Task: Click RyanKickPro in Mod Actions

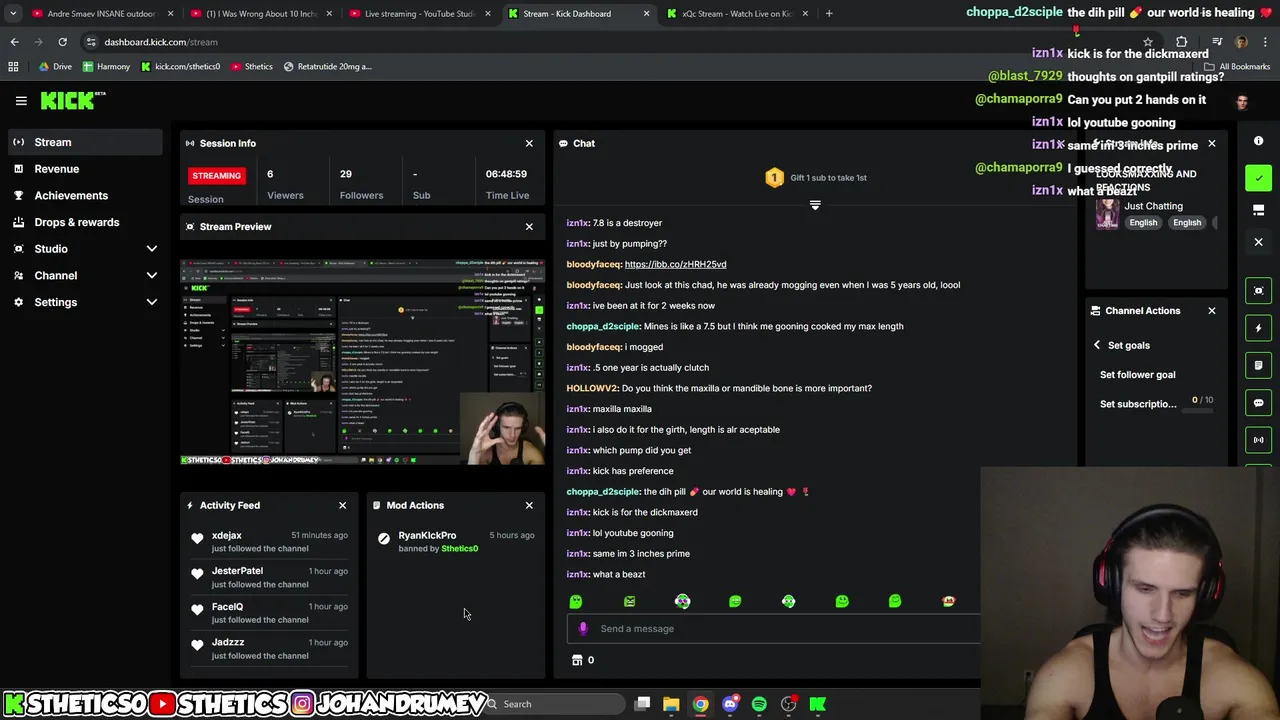Action: pos(427,536)
